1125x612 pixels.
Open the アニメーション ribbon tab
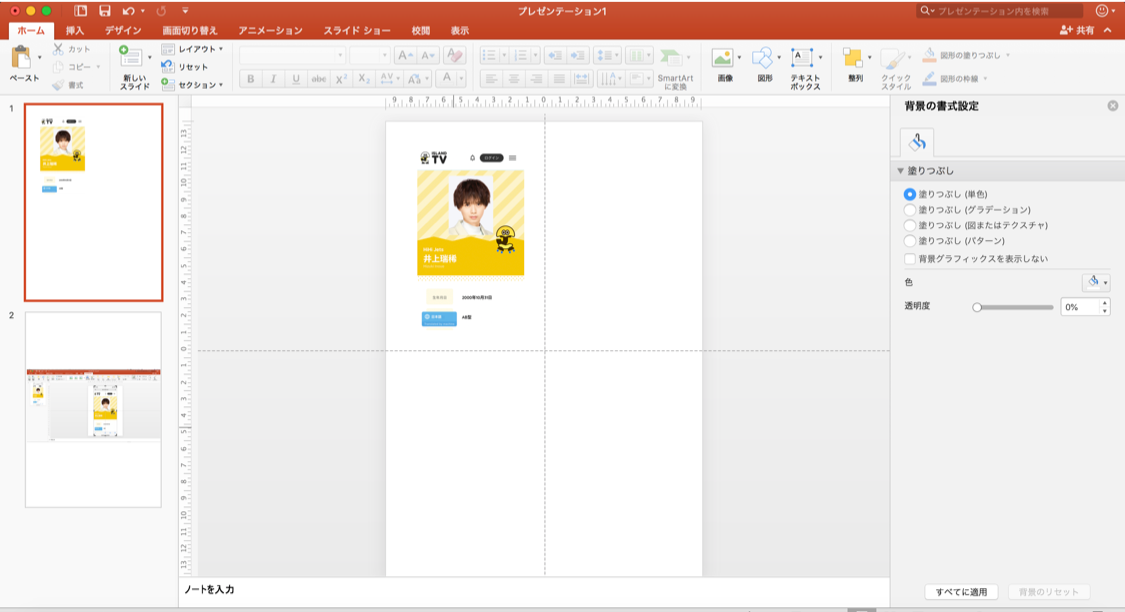click(x=272, y=31)
